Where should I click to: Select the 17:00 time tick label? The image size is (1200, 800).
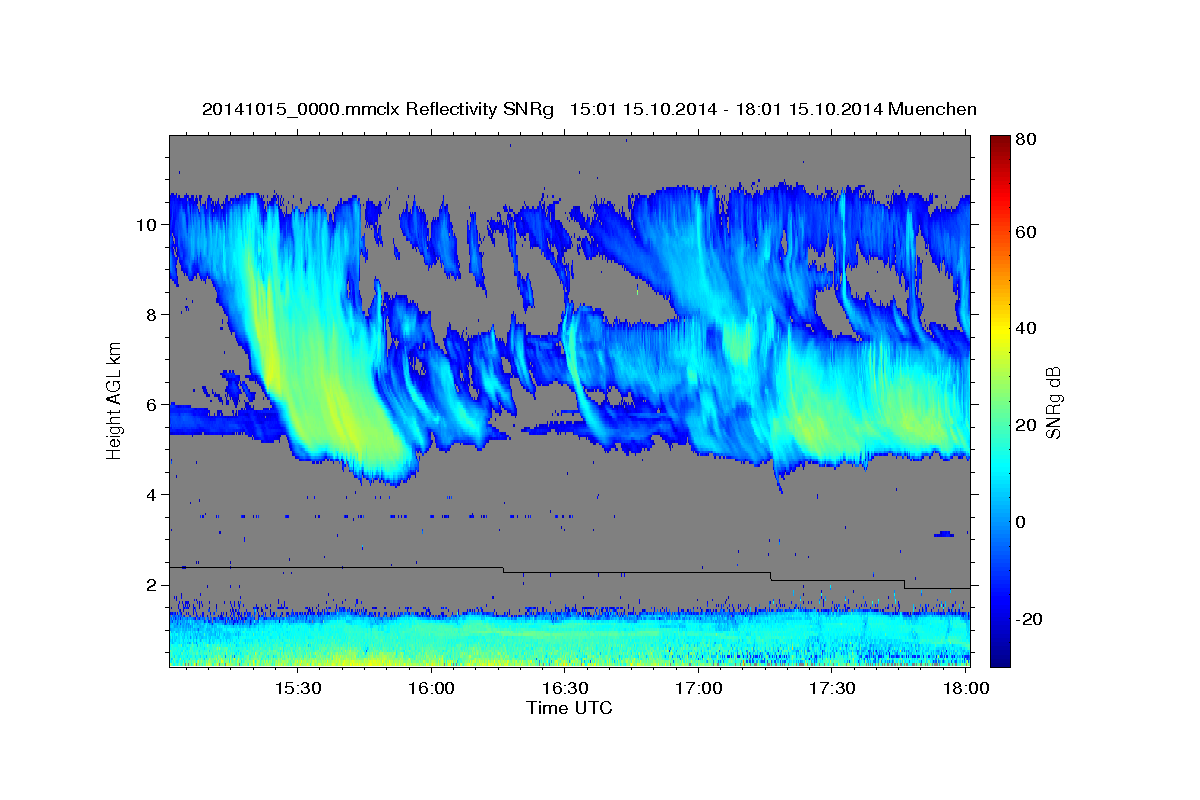coord(699,689)
